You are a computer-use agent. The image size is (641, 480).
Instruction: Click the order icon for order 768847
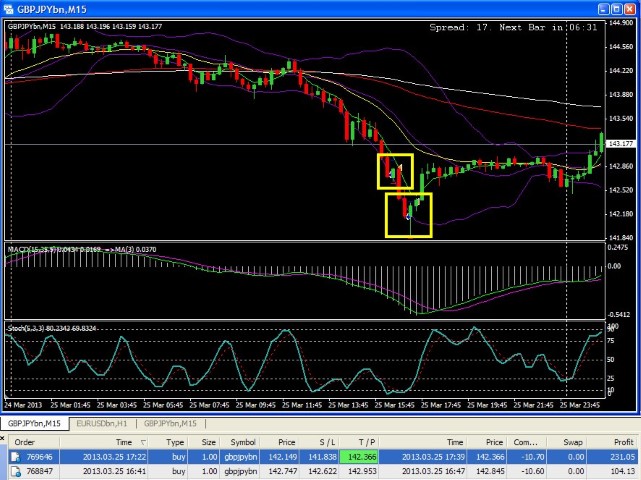[16, 471]
